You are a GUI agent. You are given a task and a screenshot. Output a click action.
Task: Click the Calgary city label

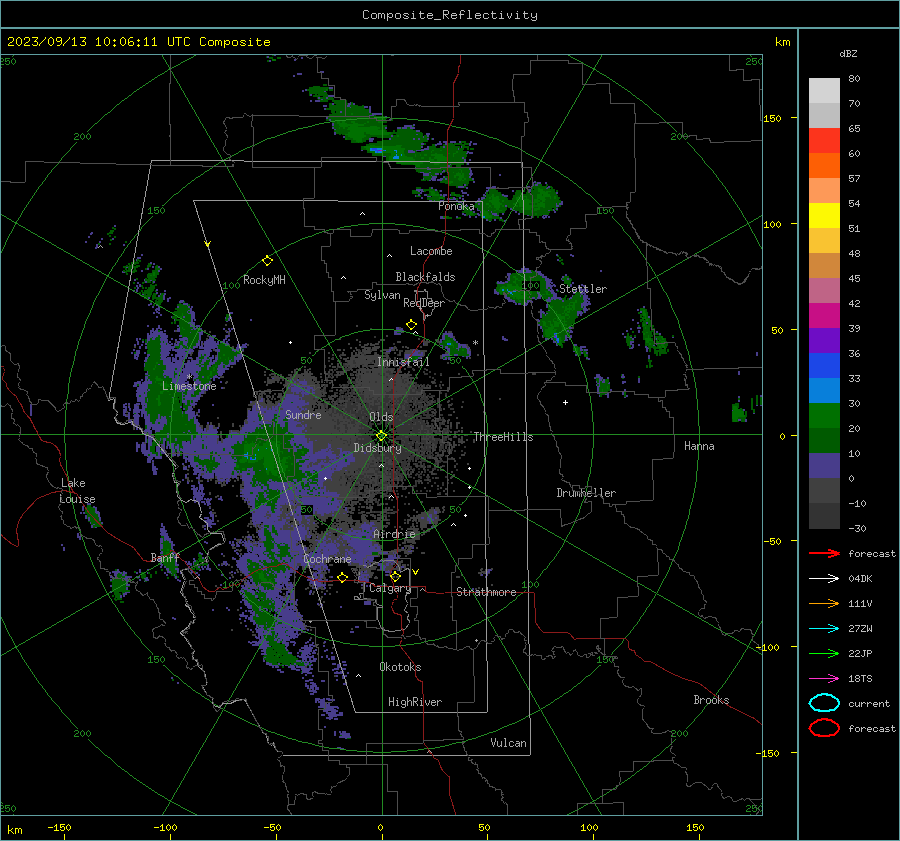pos(390,588)
